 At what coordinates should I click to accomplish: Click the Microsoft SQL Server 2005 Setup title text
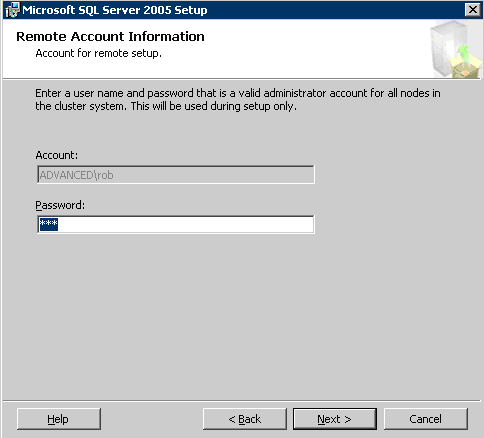[115, 10]
